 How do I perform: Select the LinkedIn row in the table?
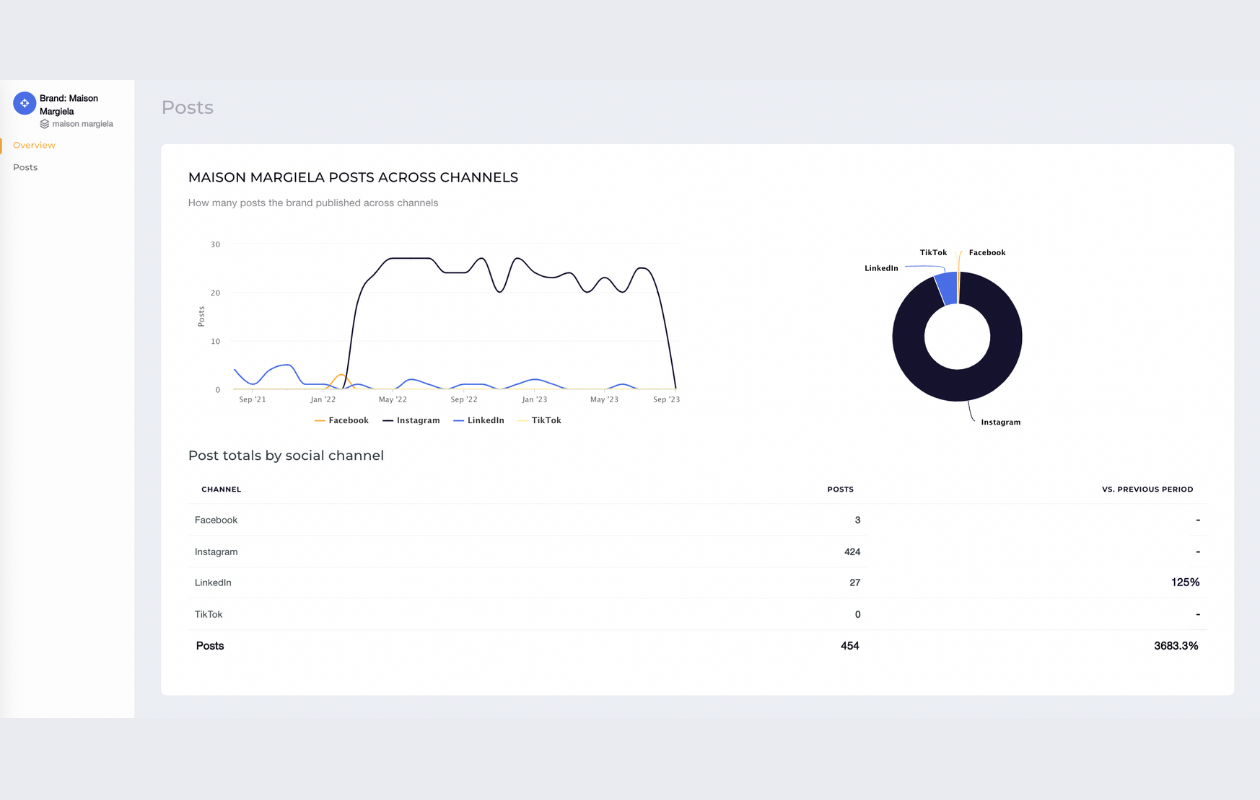pyautogui.click(x=697, y=582)
